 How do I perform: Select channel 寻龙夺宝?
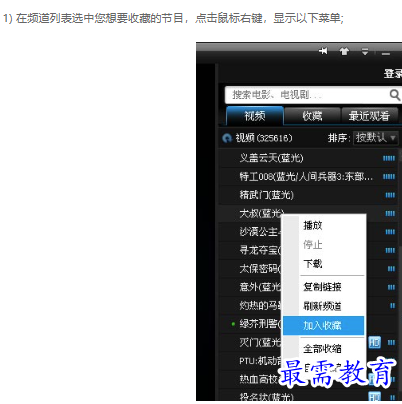[260, 250]
